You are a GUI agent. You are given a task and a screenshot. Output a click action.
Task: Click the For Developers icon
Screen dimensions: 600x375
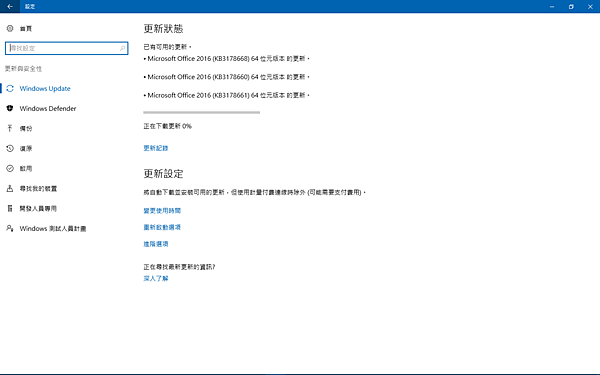point(10,208)
